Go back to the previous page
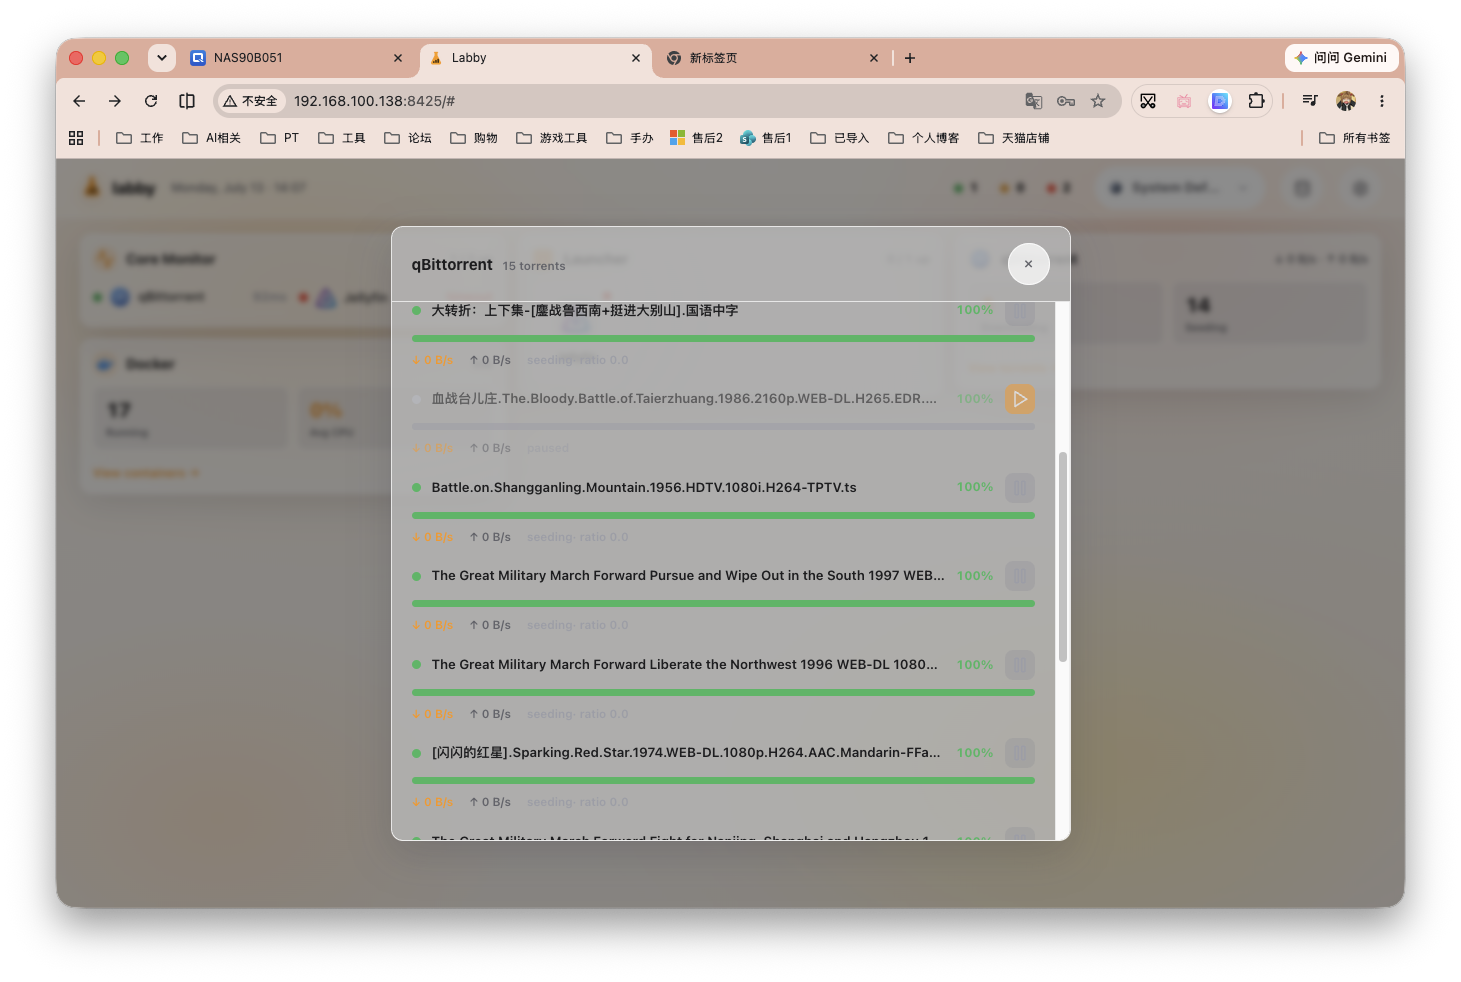The height and width of the screenshot is (982, 1461). pyautogui.click(x=79, y=101)
